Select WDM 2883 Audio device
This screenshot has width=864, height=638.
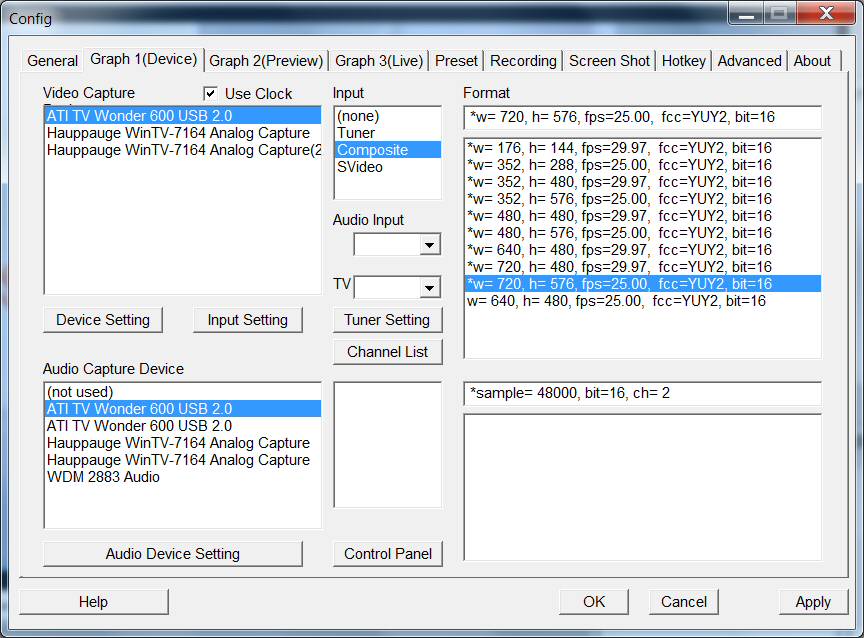click(x=182, y=477)
